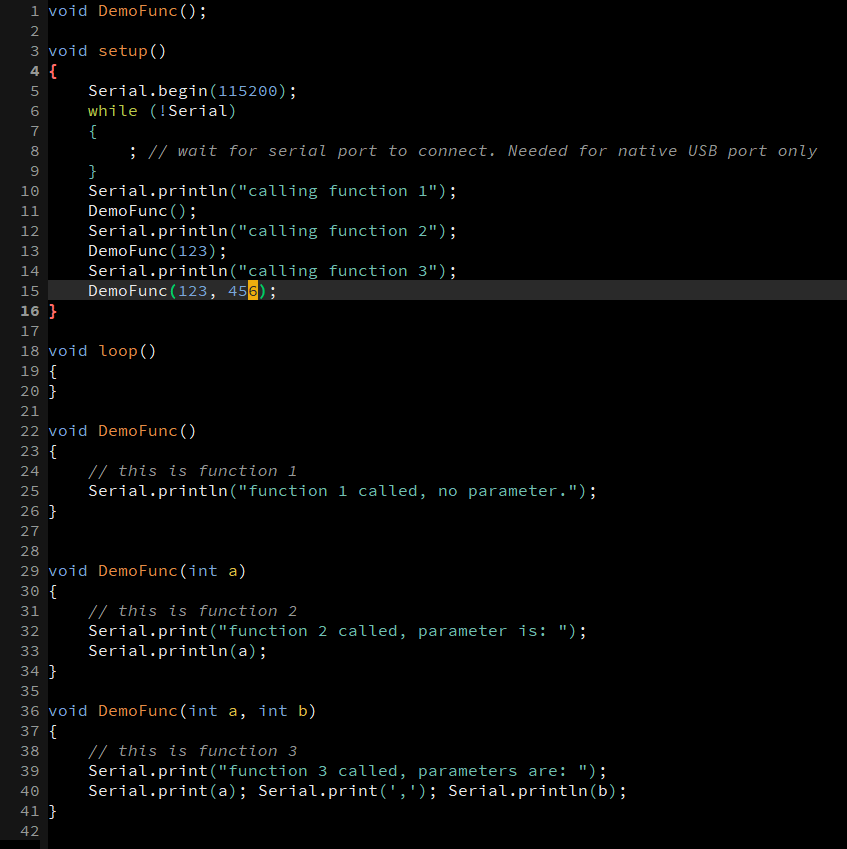847x849 pixels.
Task: Click the comment about native USB port
Action: point(483,151)
